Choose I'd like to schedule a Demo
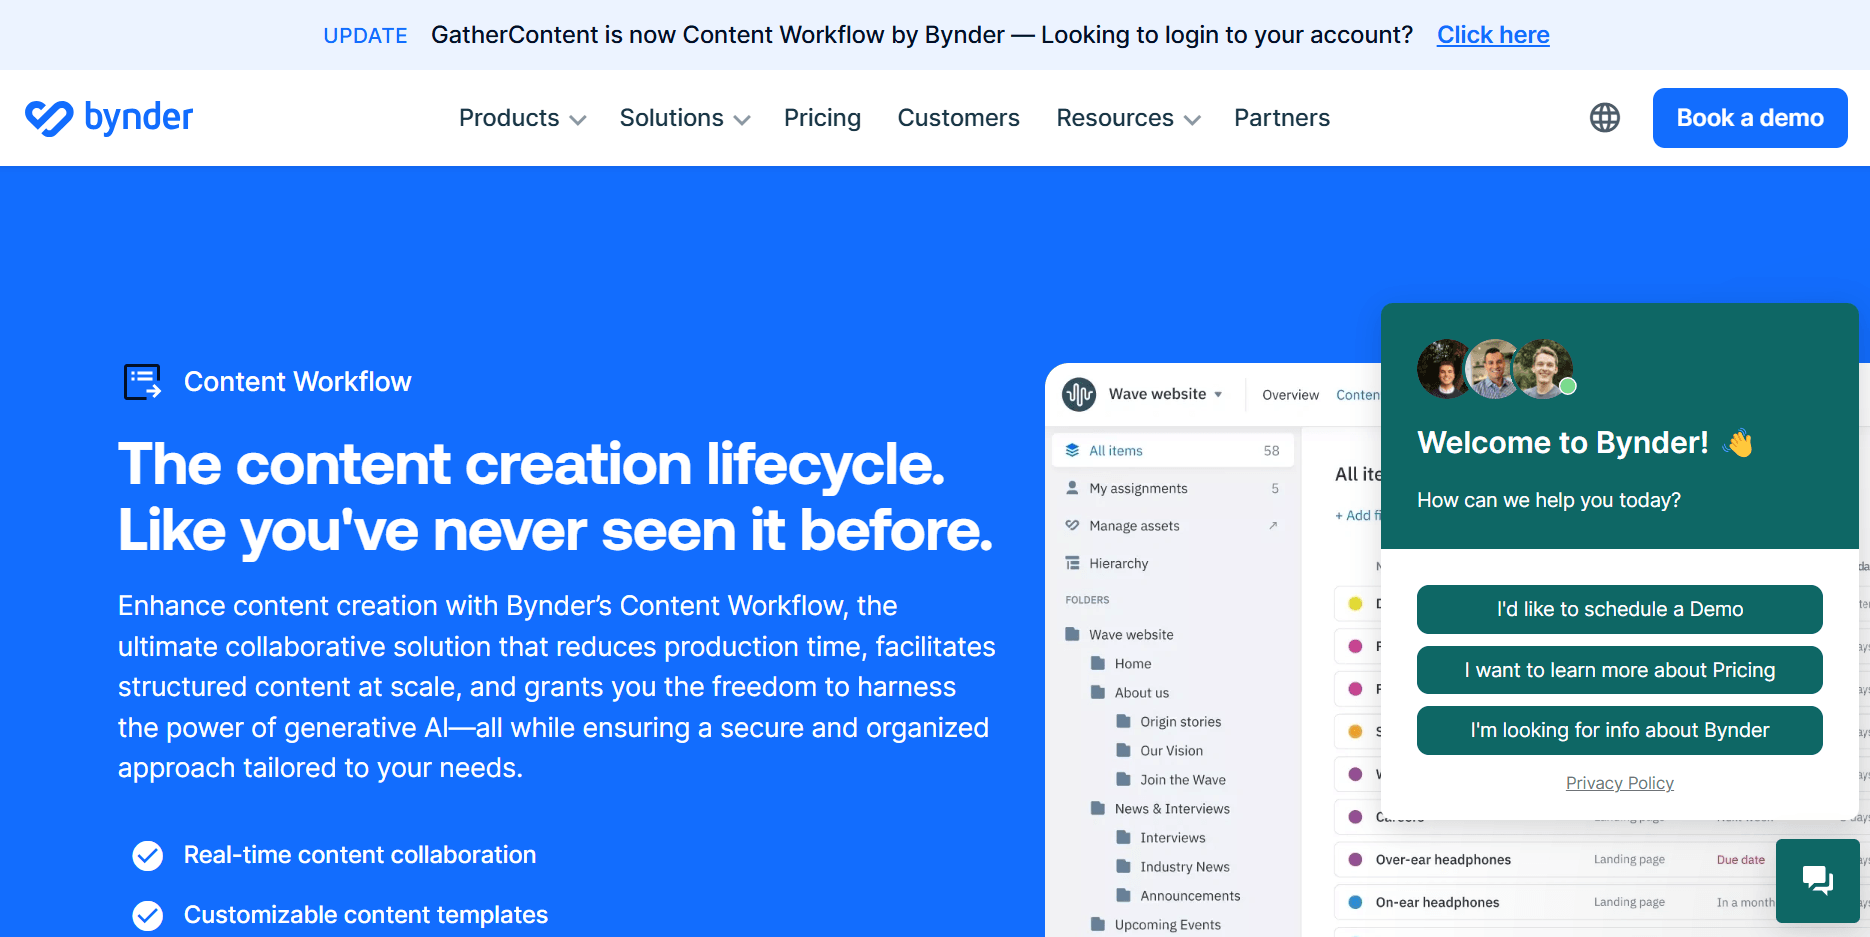Image resolution: width=1870 pixels, height=937 pixels. (1620, 609)
